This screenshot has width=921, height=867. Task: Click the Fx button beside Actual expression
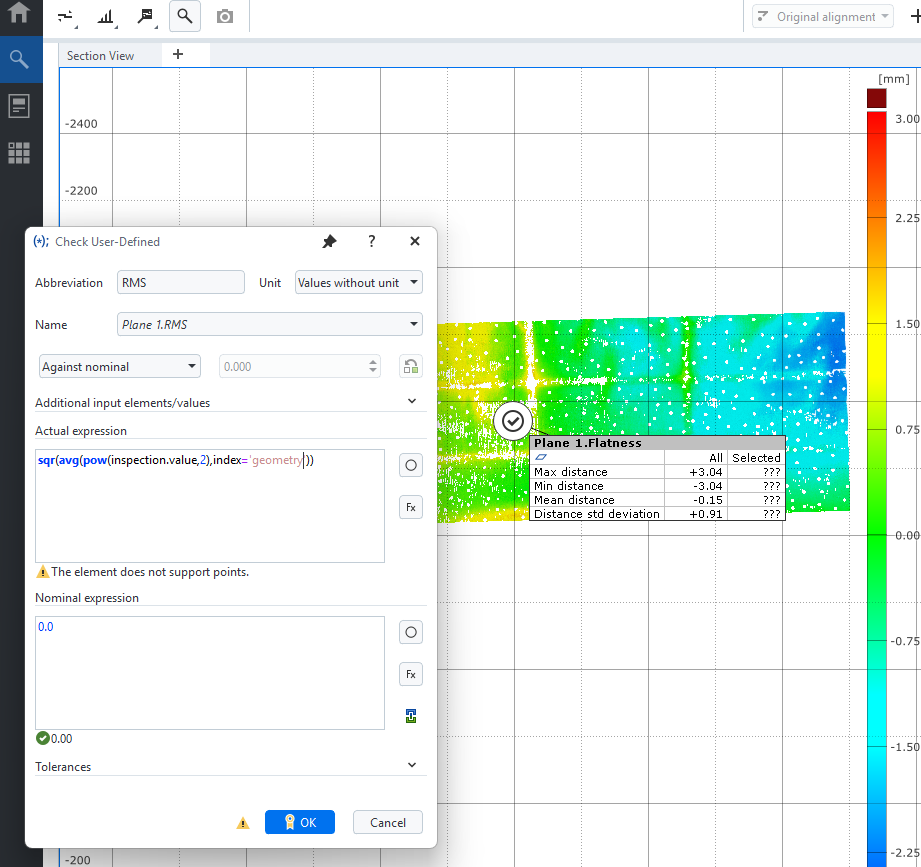[411, 508]
